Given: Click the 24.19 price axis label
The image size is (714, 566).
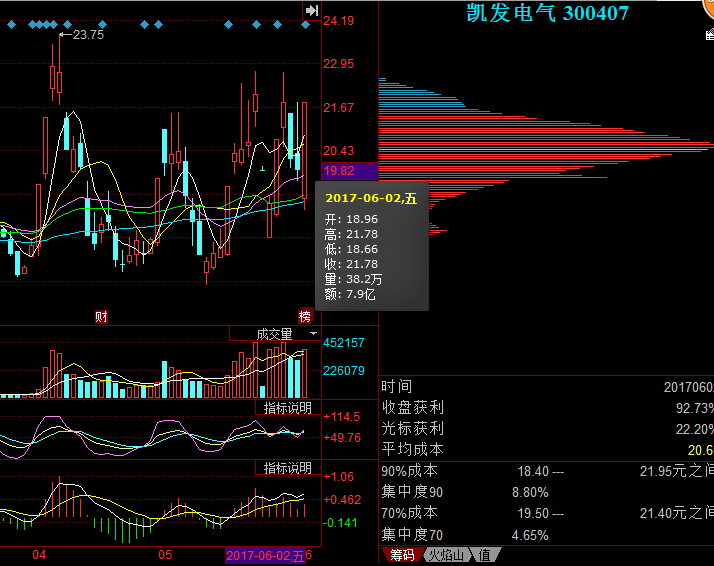Looking at the screenshot, I should (x=338, y=20).
